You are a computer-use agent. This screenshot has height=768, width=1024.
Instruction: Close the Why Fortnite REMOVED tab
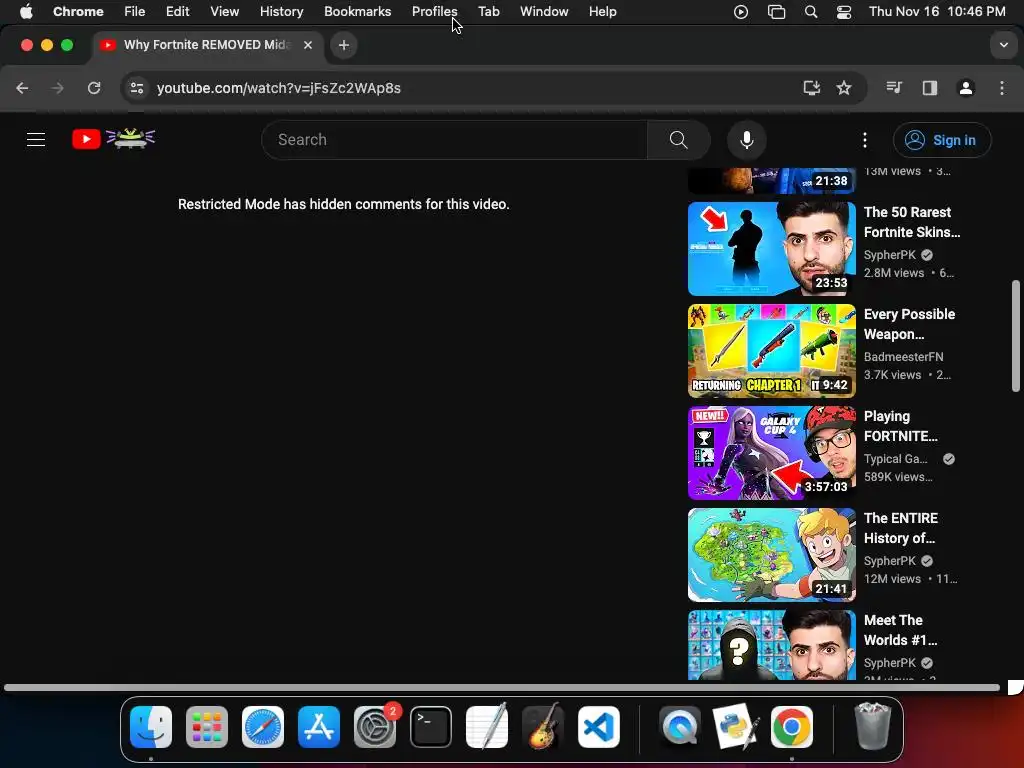pos(308,45)
